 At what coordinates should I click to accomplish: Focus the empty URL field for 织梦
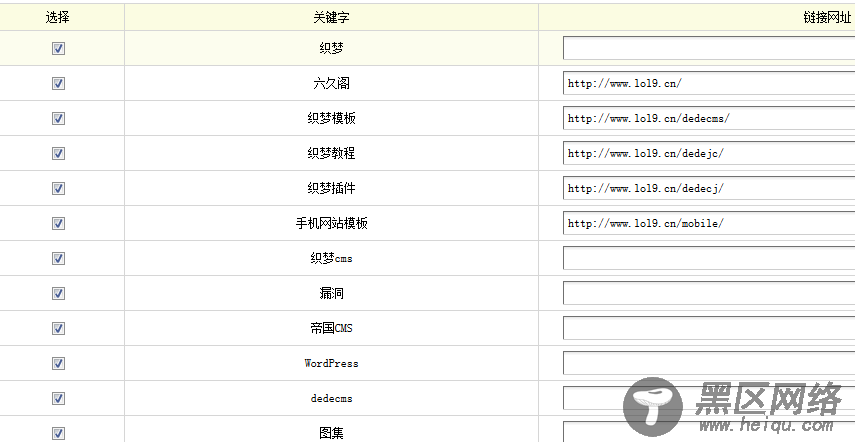[709, 49]
